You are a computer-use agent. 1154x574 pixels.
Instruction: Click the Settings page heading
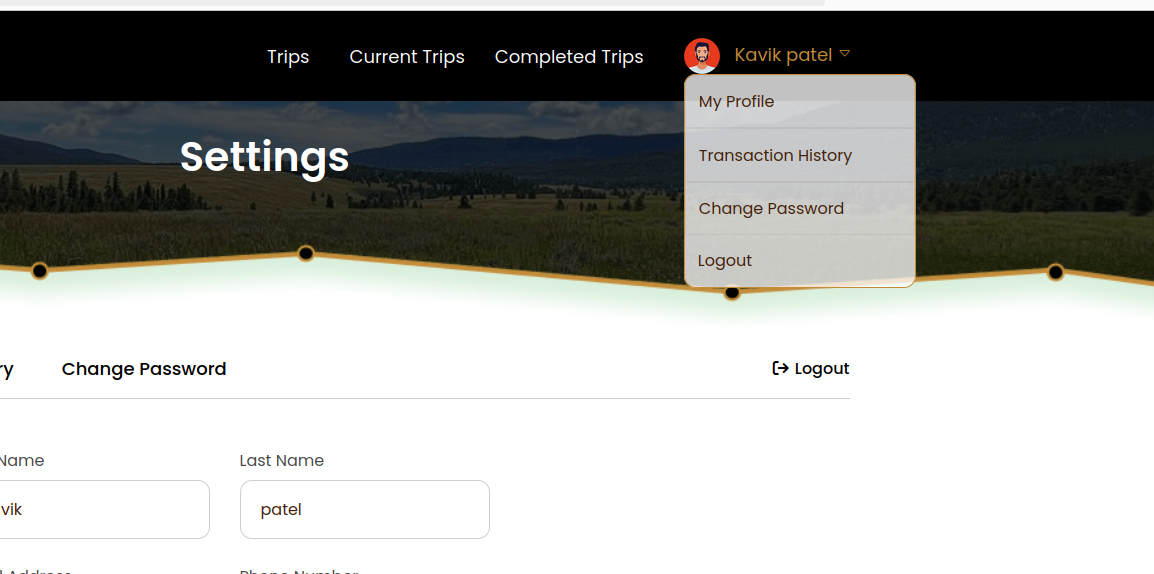point(264,157)
